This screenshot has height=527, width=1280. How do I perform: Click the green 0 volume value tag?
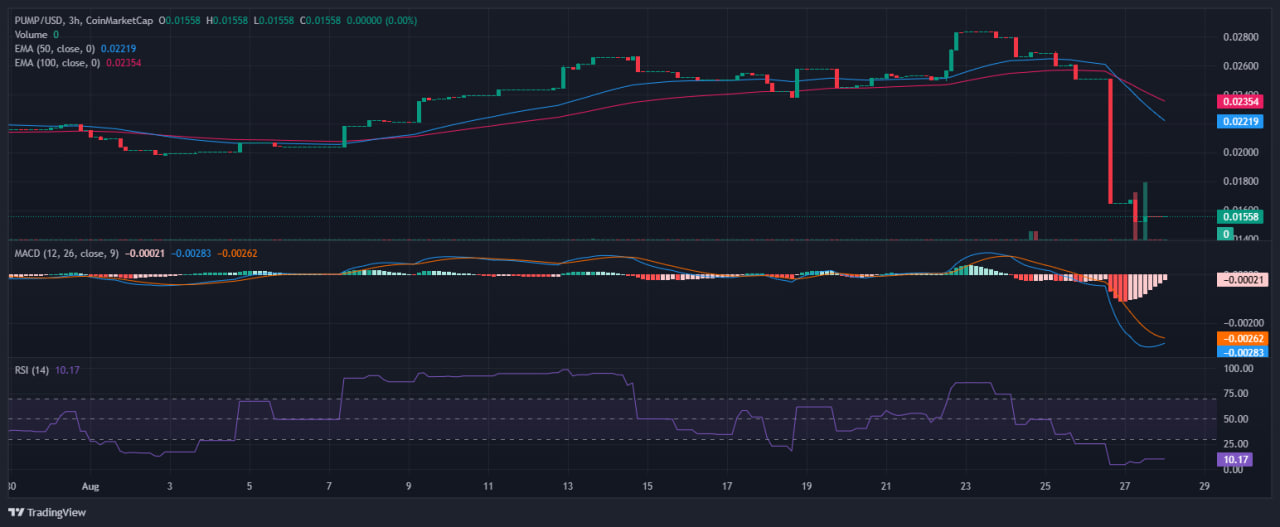point(1225,233)
